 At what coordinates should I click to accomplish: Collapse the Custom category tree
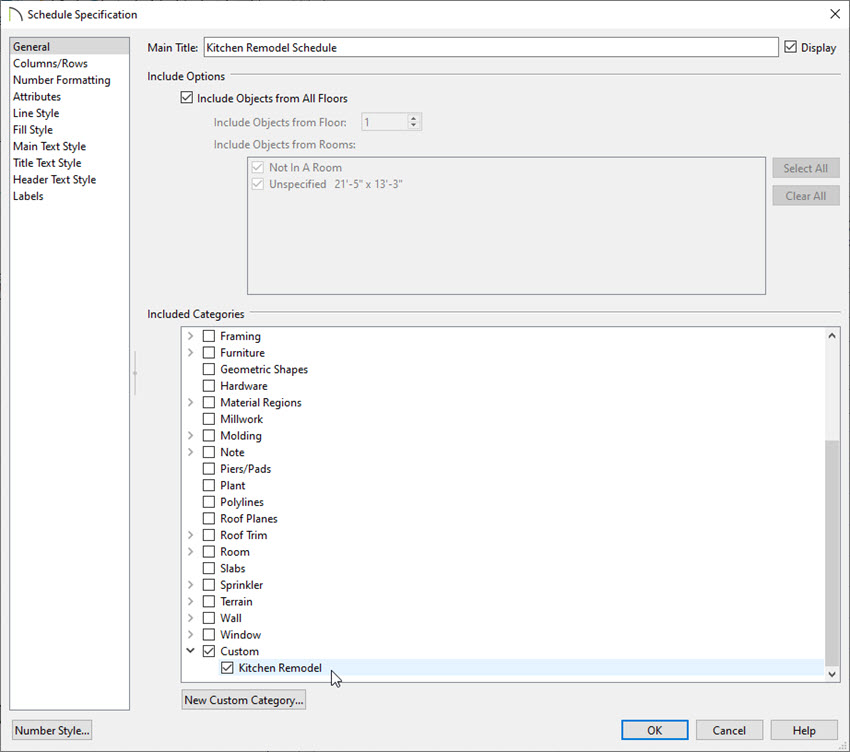tap(191, 650)
